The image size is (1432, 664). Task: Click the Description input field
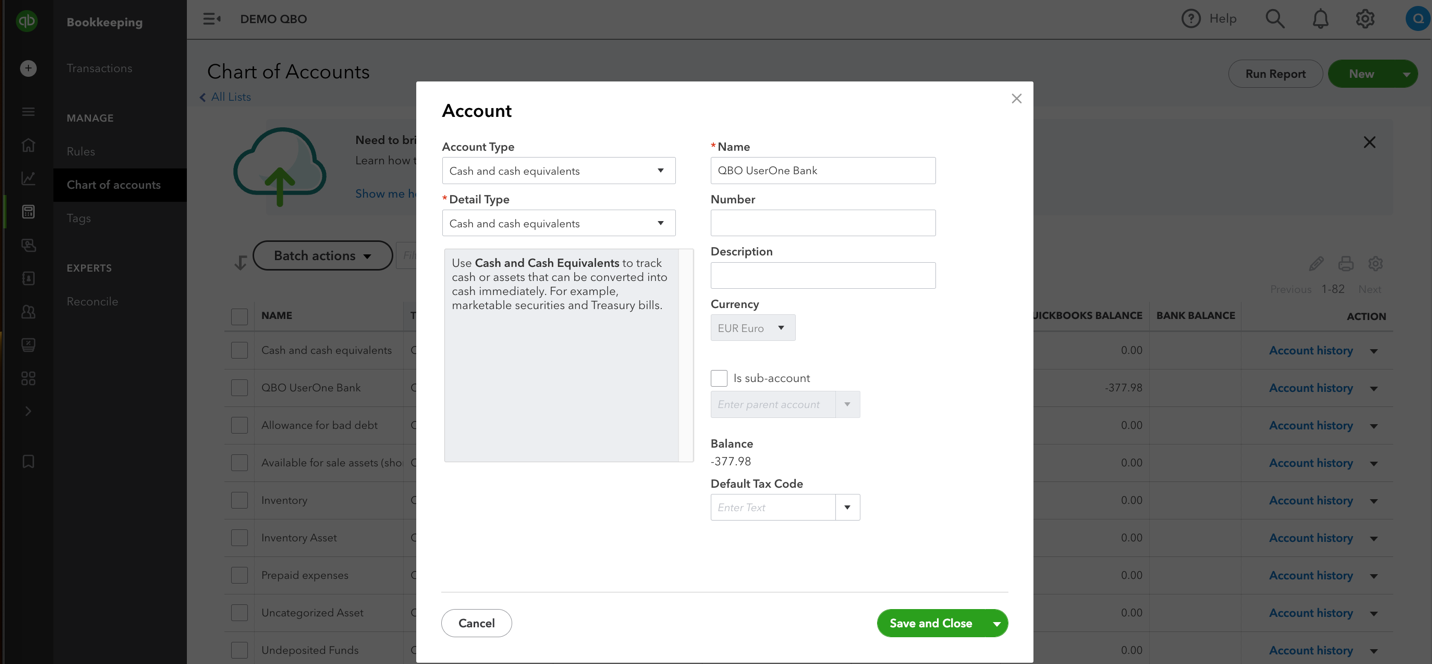(x=823, y=275)
